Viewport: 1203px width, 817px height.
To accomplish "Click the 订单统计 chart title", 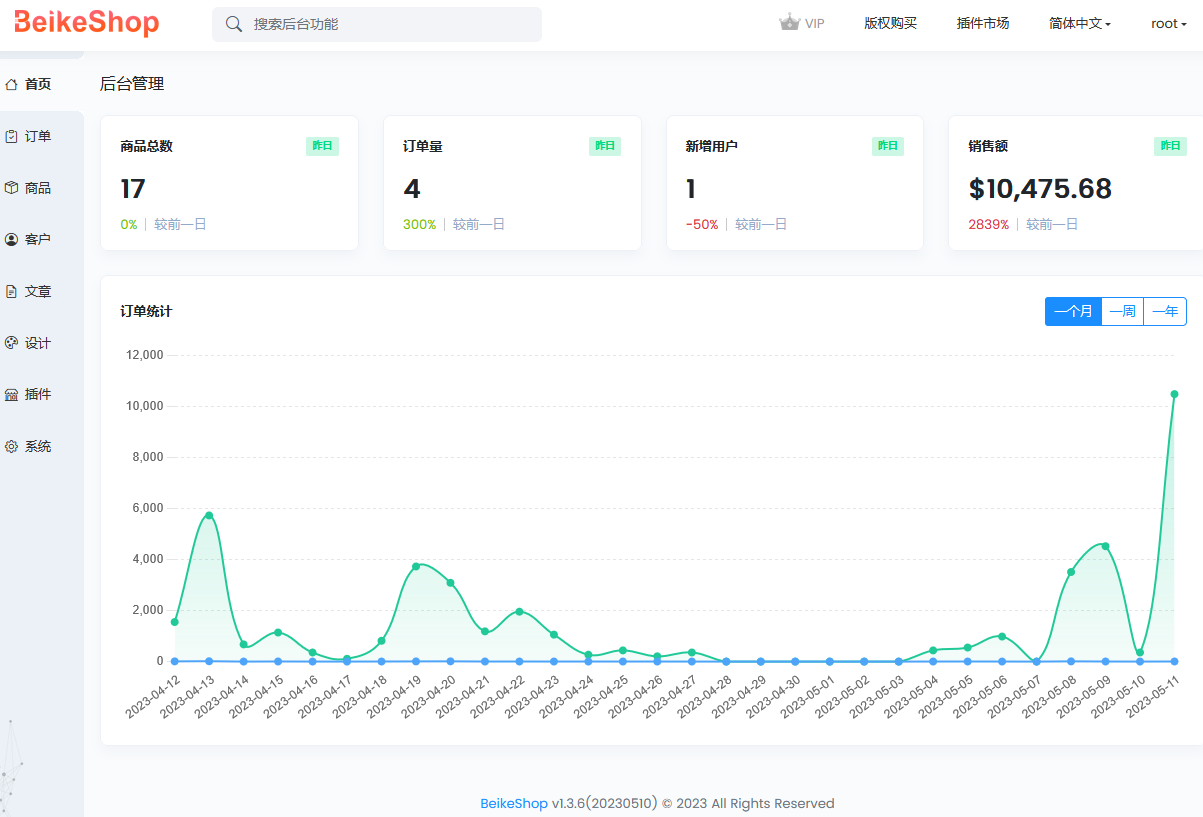I will pos(146,311).
